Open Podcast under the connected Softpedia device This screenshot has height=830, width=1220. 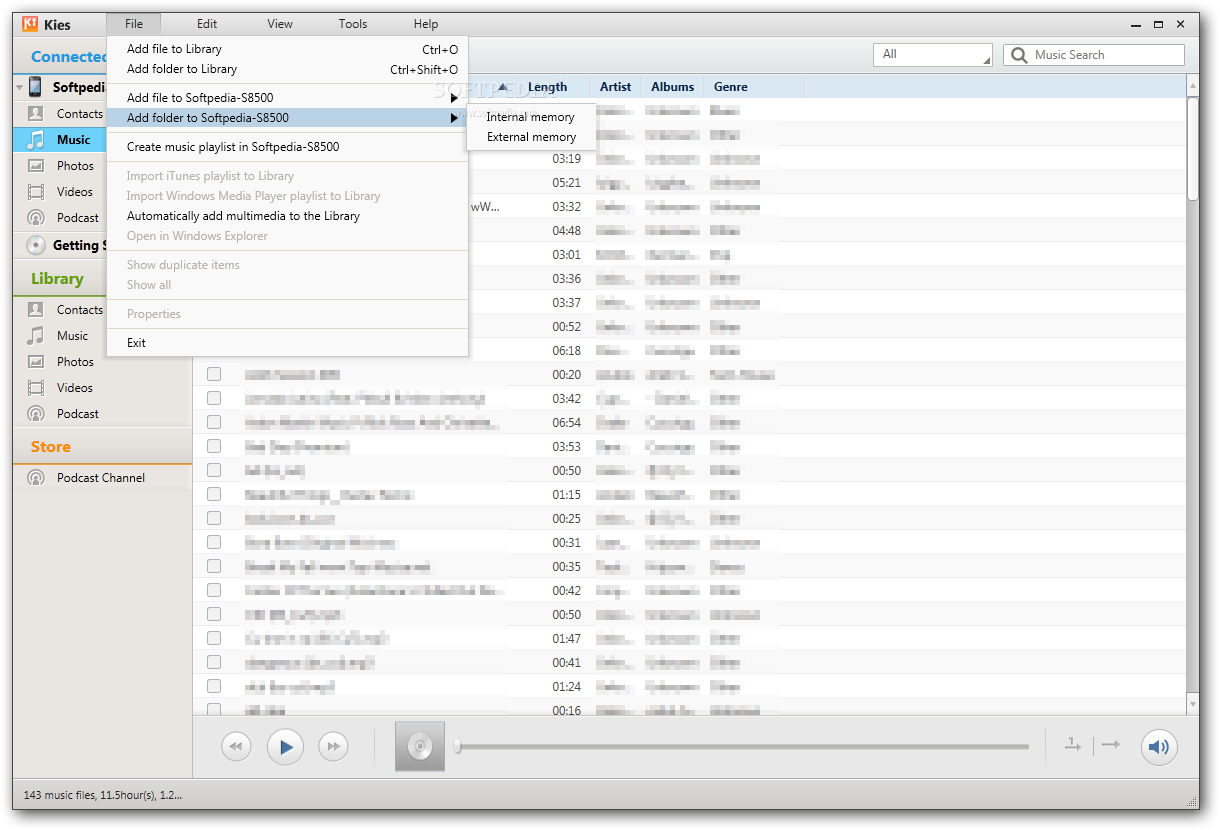77,218
